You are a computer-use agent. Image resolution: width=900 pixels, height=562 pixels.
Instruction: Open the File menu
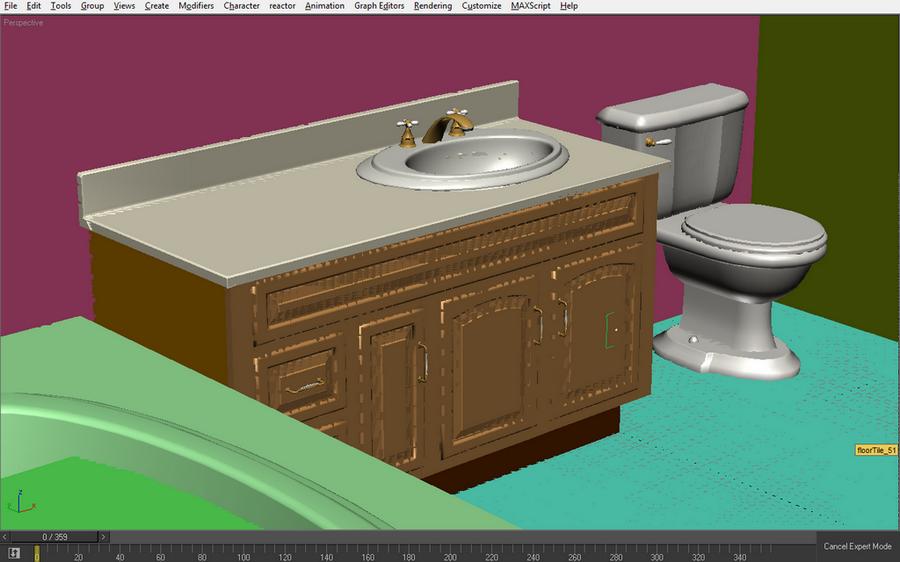click(10, 6)
